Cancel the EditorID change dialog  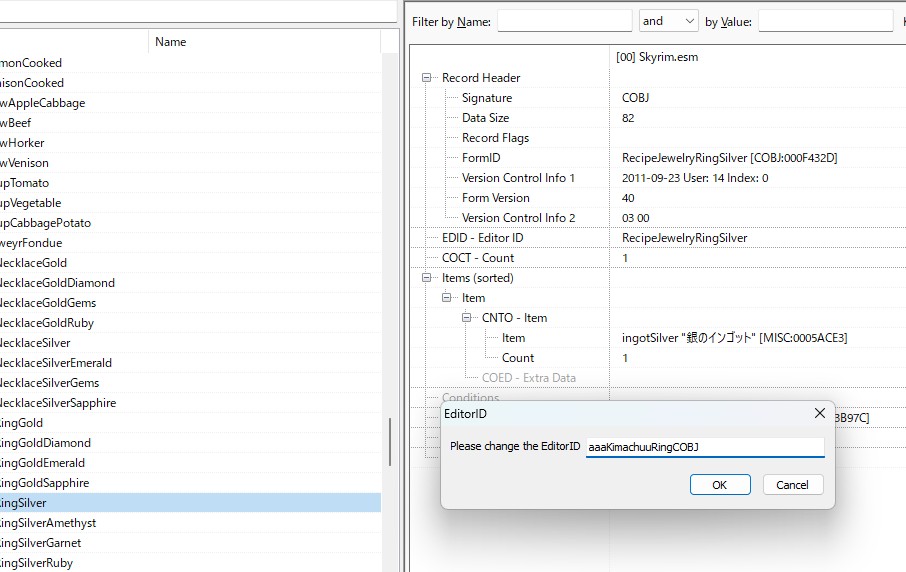click(x=792, y=484)
